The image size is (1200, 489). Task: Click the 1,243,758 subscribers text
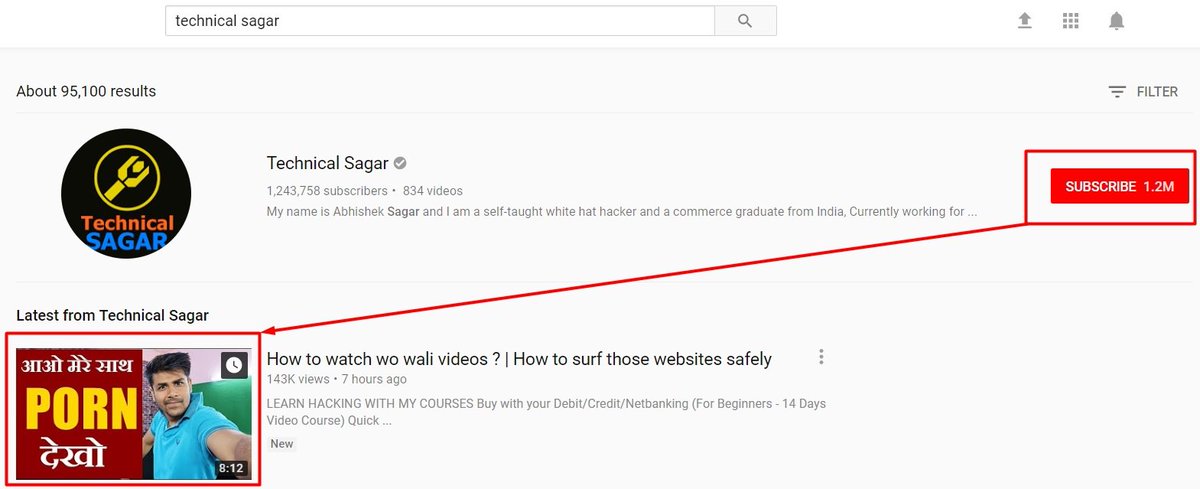click(x=327, y=190)
